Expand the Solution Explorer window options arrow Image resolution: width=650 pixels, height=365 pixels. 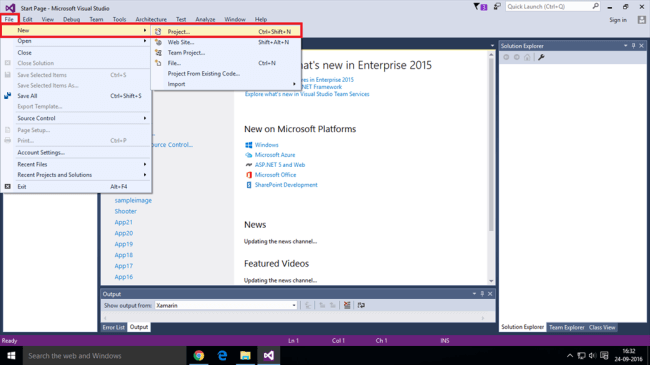click(x=626, y=46)
